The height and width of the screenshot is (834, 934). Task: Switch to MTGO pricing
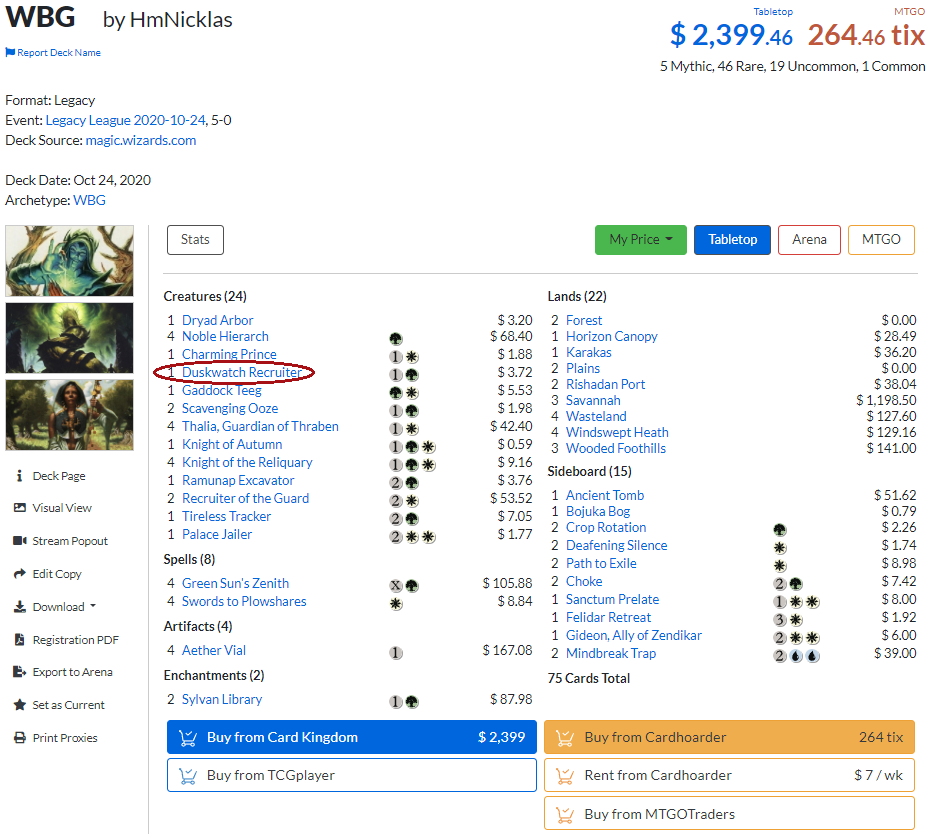tap(881, 239)
